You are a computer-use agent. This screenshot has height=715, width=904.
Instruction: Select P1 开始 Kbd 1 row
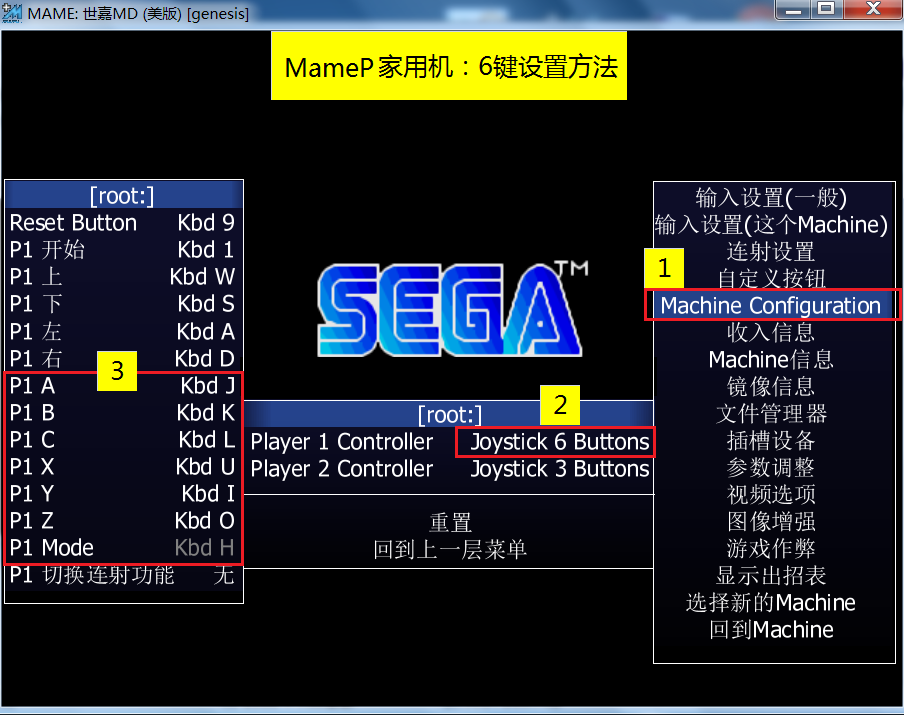123,250
